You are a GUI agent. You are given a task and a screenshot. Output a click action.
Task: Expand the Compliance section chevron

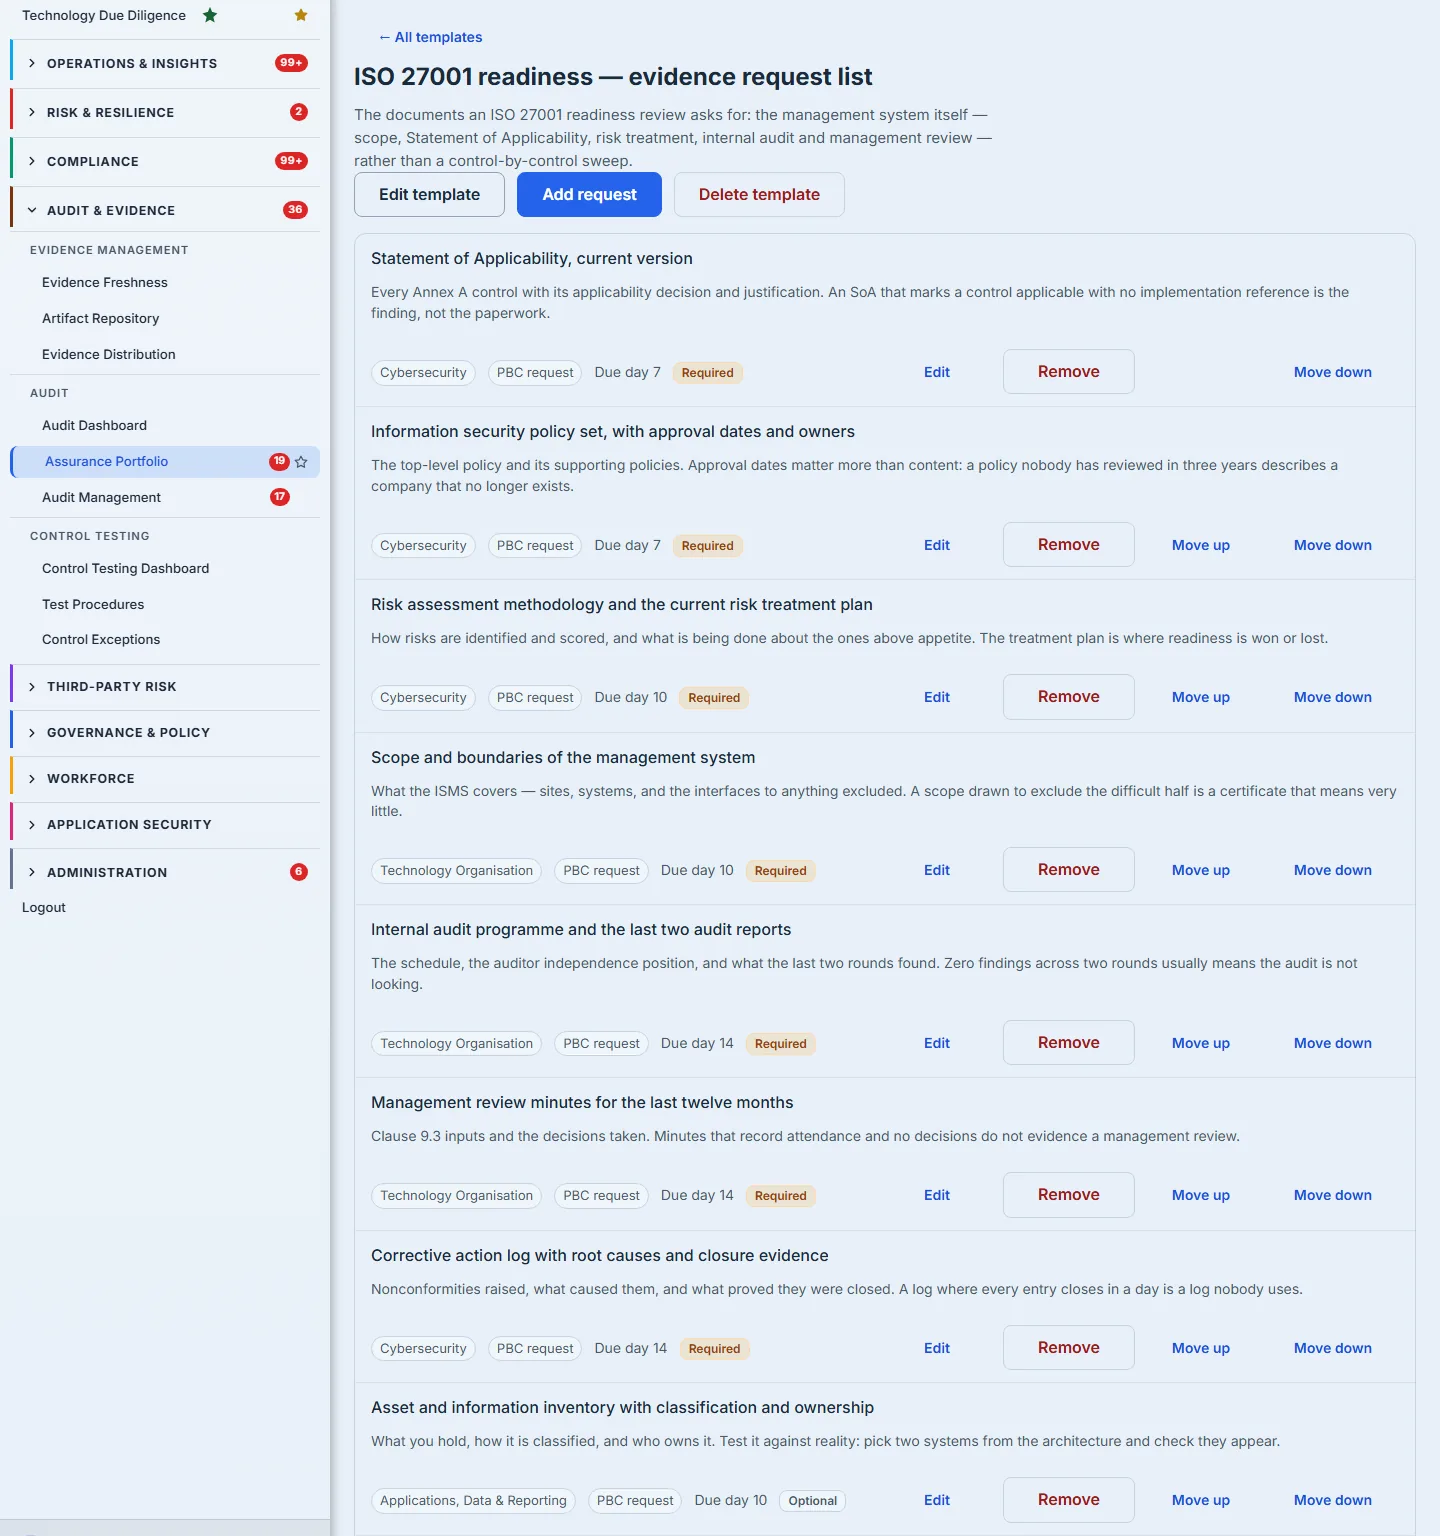click(x=32, y=161)
